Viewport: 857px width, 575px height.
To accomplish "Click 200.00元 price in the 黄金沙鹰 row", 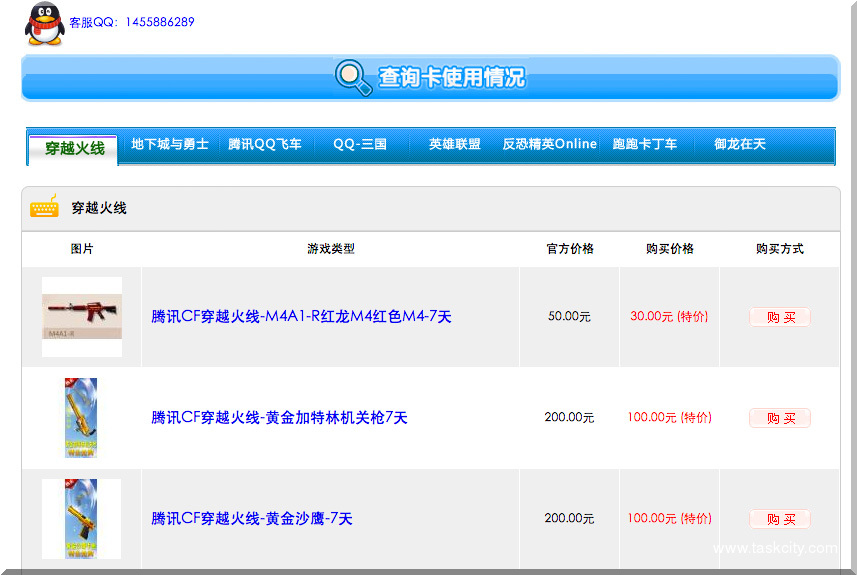I will (x=569, y=518).
